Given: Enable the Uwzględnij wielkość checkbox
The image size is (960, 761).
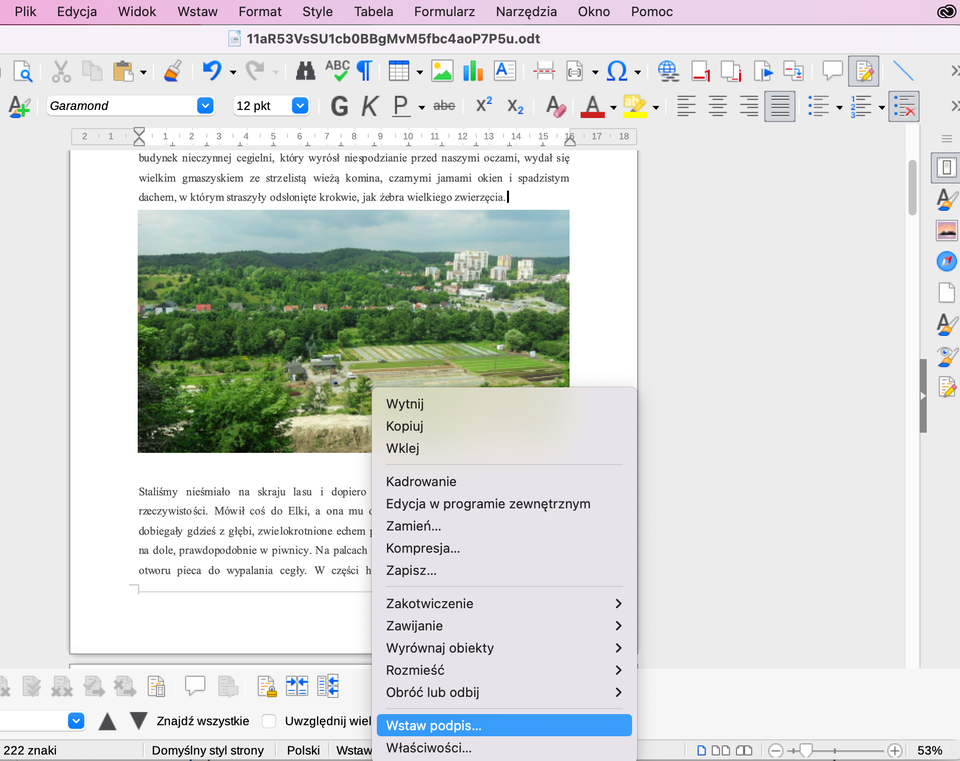Looking at the screenshot, I should pyautogui.click(x=268, y=720).
